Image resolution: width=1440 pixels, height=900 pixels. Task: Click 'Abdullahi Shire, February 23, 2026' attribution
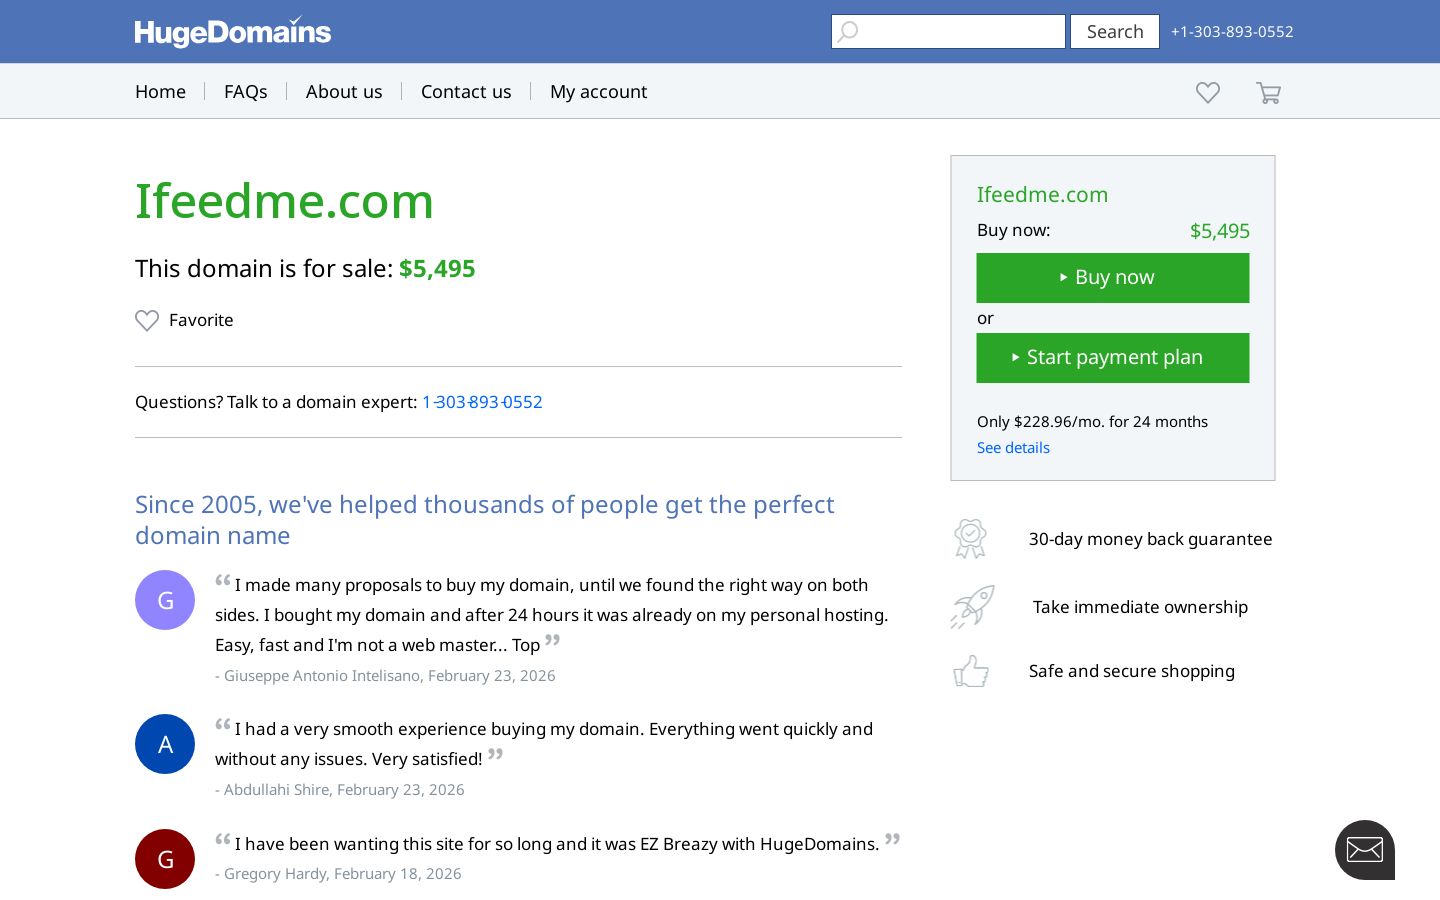click(x=340, y=790)
